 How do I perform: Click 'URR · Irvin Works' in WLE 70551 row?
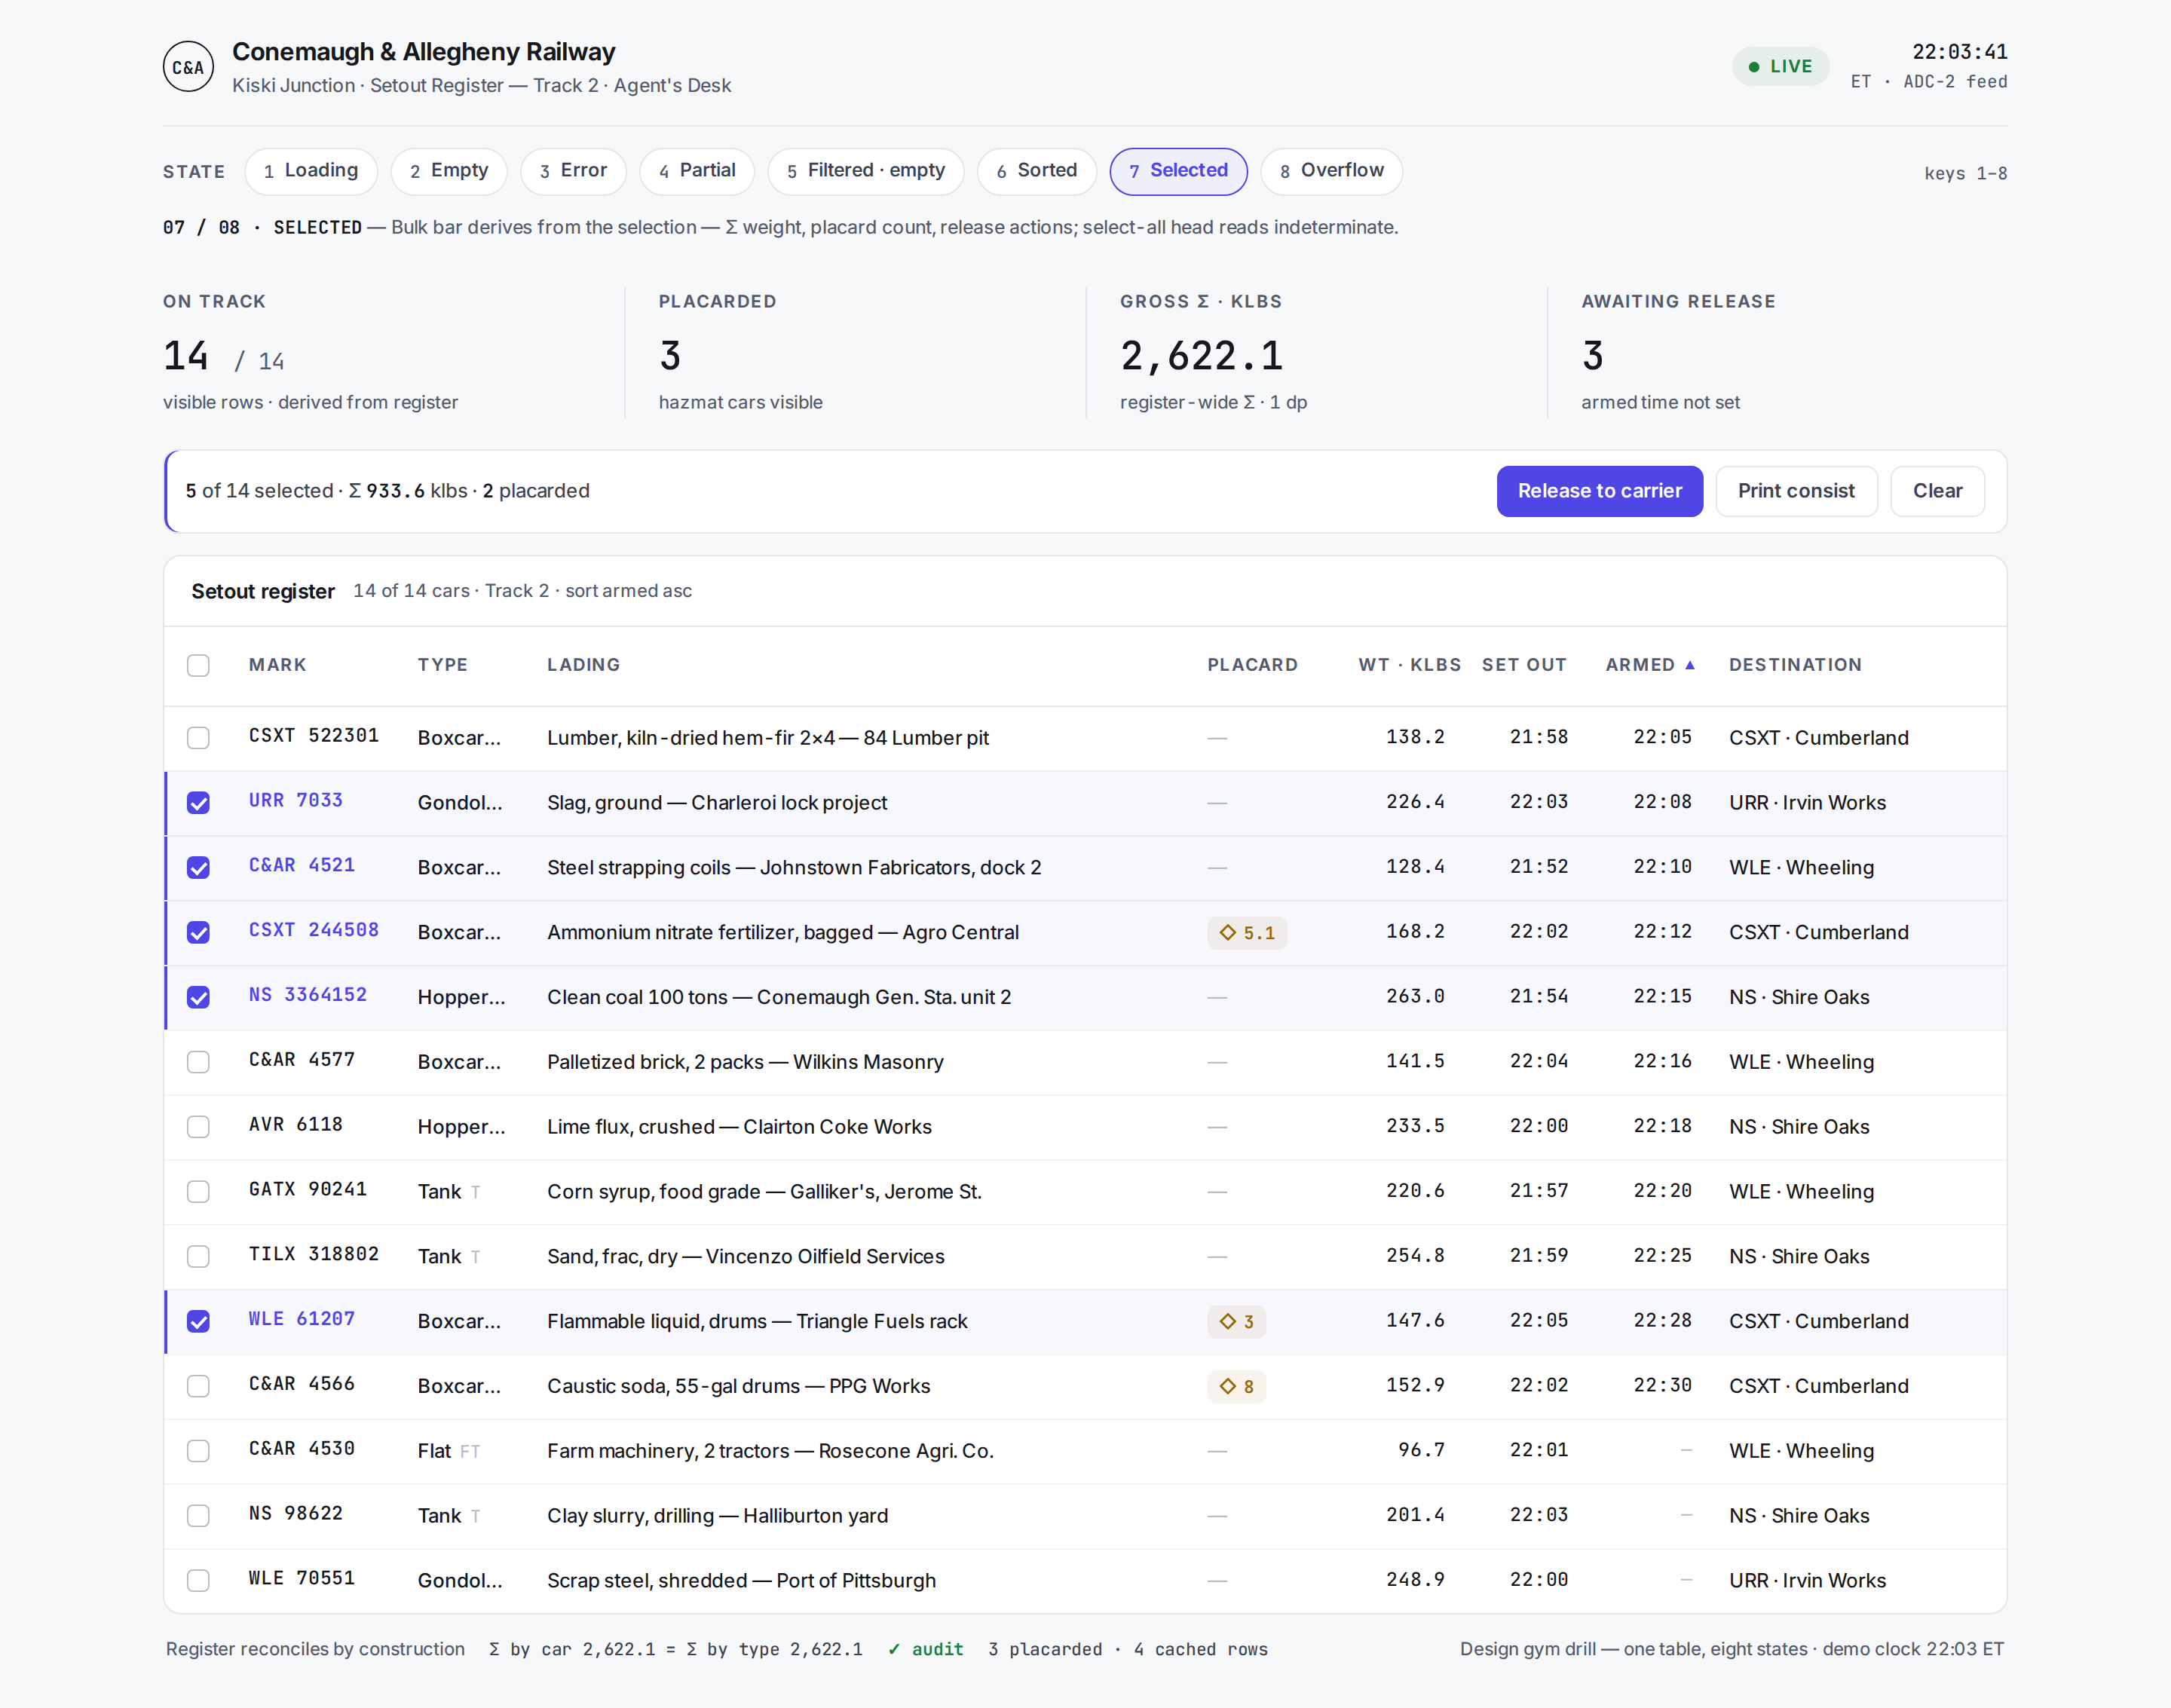[1807, 1580]
